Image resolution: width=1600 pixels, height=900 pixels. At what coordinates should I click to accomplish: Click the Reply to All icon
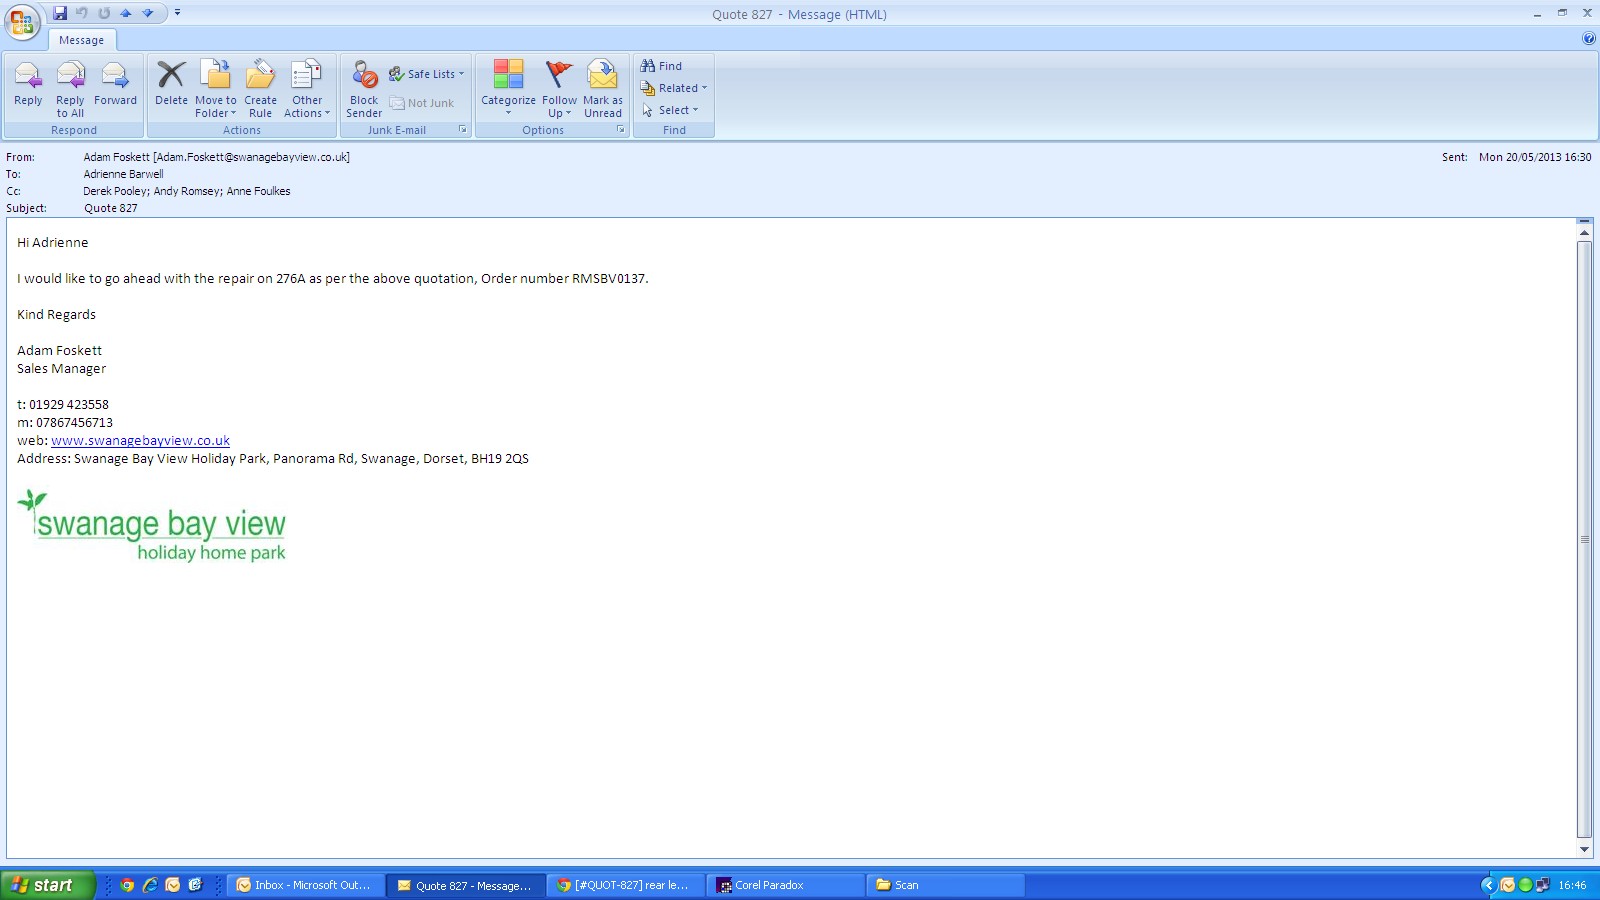click(x=70, y=88)
